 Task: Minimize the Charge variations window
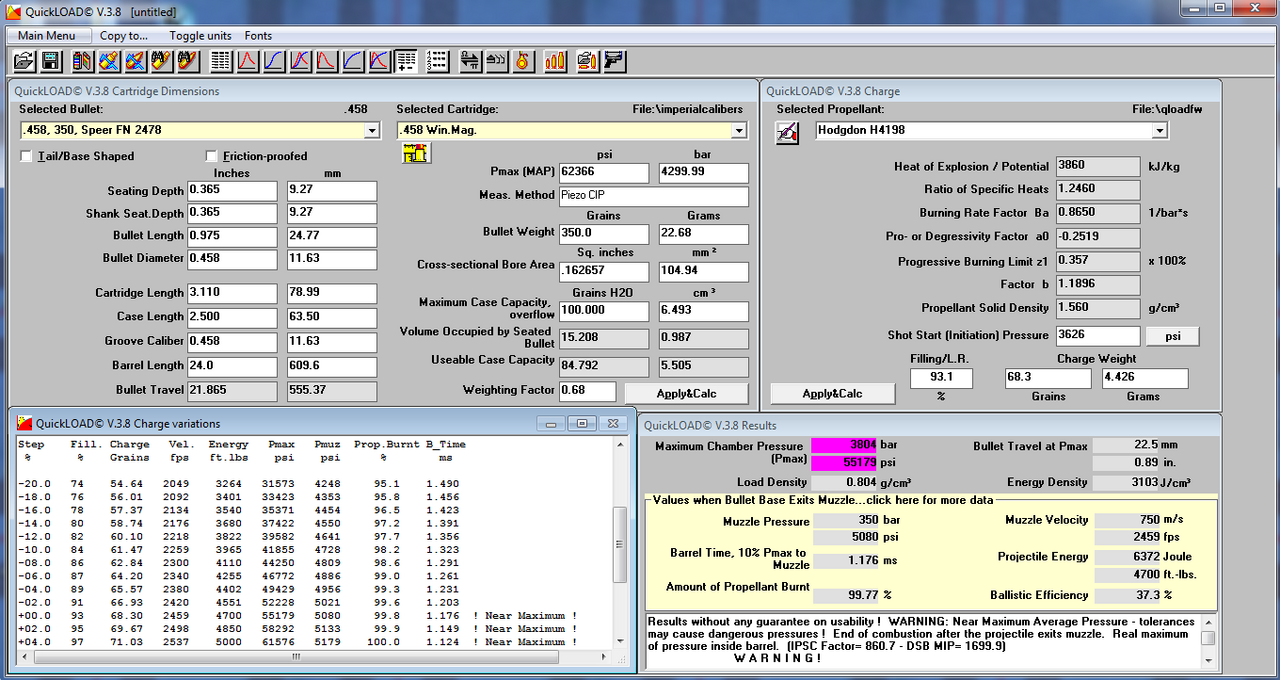[x=552, y=423]
